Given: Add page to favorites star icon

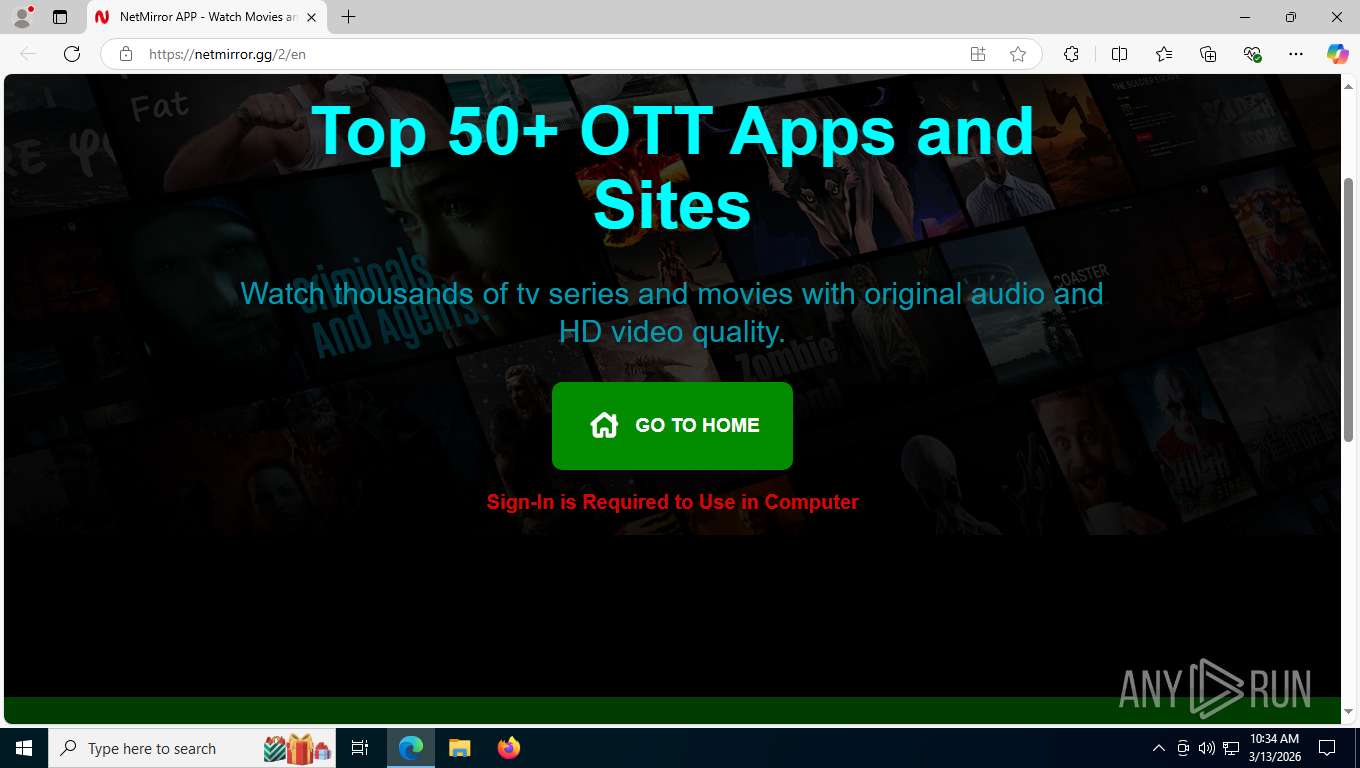Looking at the screenshot, I should 1018,54.
